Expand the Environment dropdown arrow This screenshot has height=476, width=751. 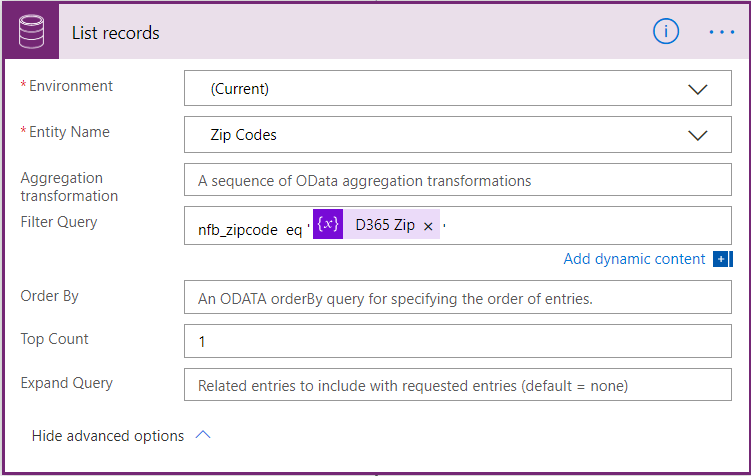(698, 89)
